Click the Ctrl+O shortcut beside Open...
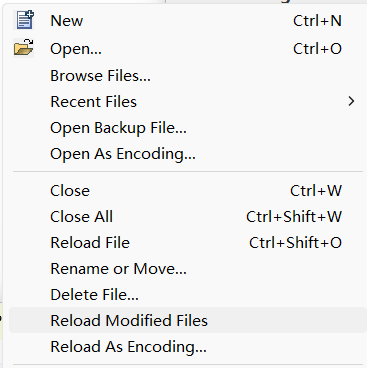Viewport: 367px width, 368px height. tap(317, 49)
